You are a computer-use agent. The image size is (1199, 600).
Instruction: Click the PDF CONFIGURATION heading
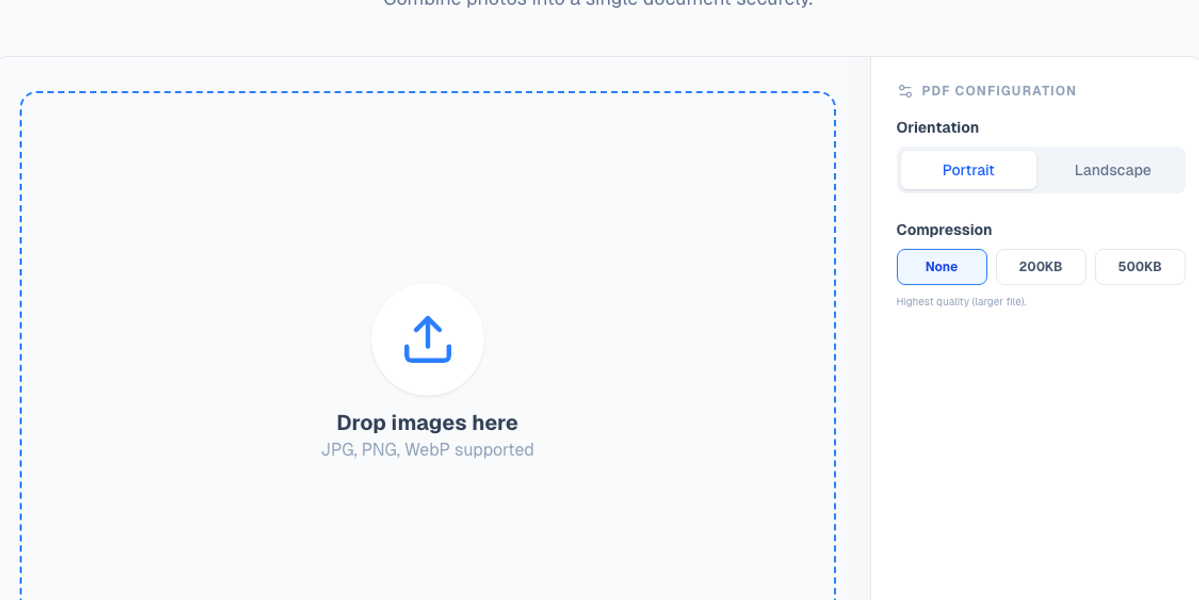pyautogui.click(x=997, y=90)
